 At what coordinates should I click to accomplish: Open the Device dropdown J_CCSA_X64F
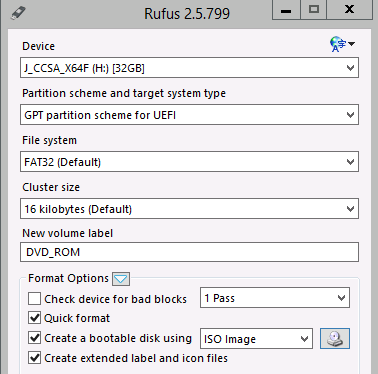click(x=189, y=68)
